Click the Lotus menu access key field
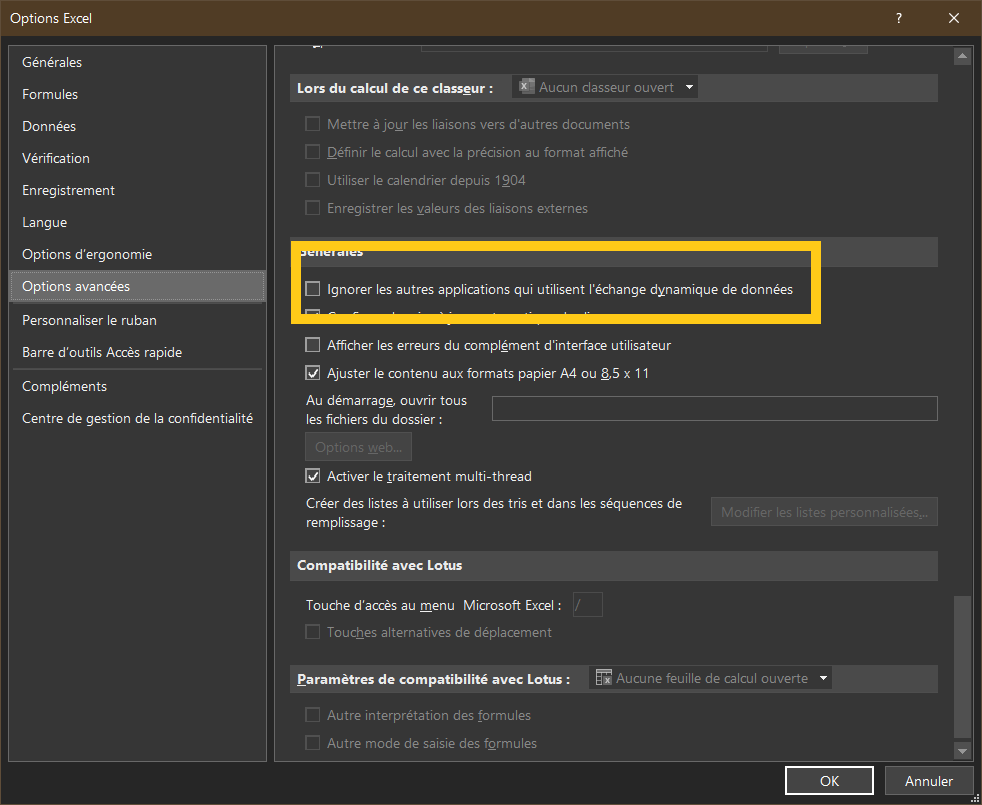This screenshot has width=982, height=805. pos(588,605)
